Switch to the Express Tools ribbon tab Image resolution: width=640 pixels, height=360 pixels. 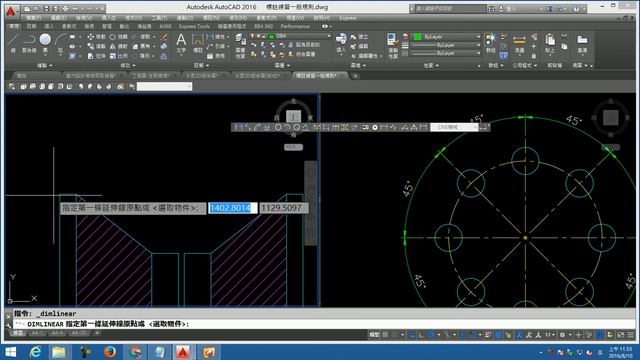click(x=194, y=26)
